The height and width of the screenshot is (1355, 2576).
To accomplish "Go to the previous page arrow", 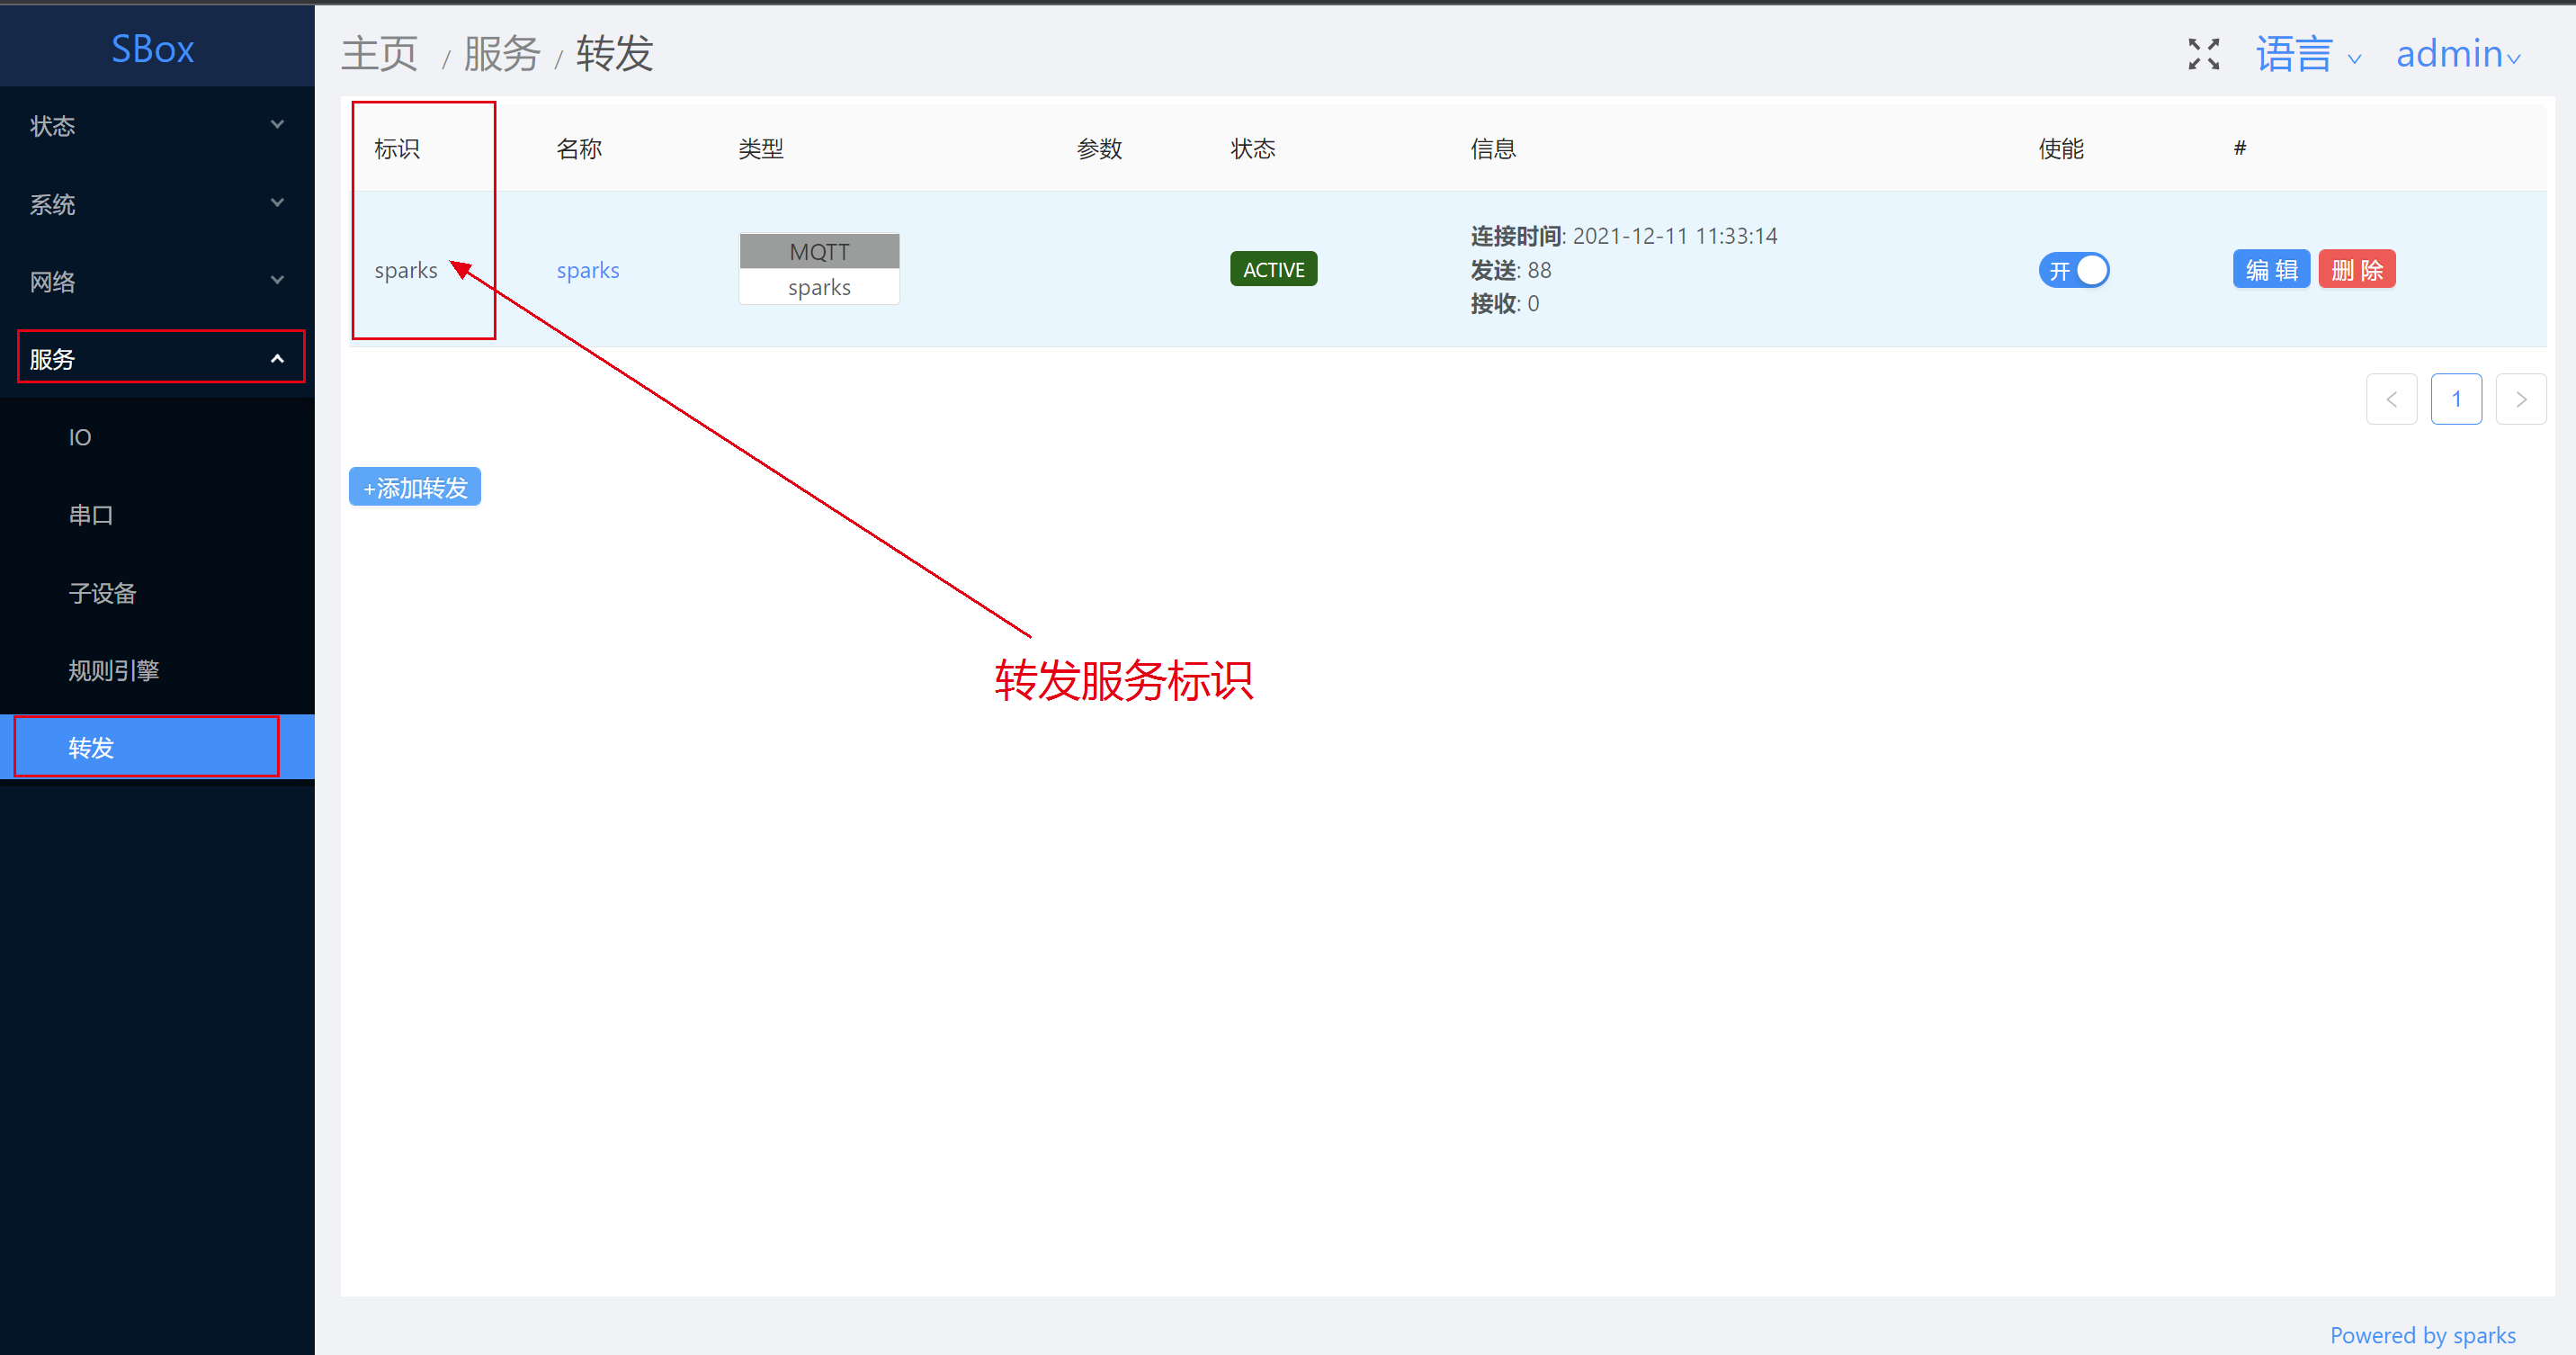I will pyautogui.click(x=2391, y=400).
